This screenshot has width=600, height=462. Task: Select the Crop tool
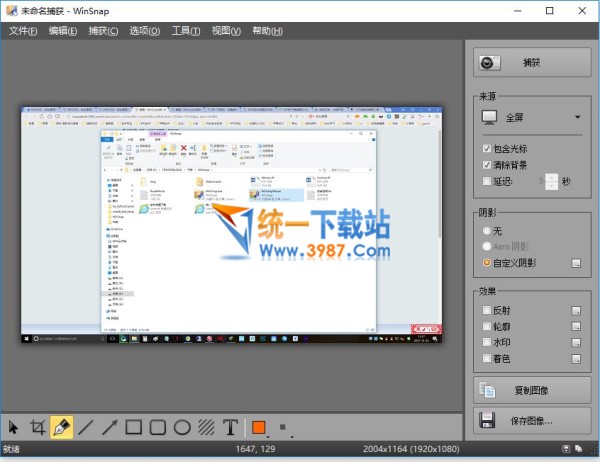tap(38, 427)
